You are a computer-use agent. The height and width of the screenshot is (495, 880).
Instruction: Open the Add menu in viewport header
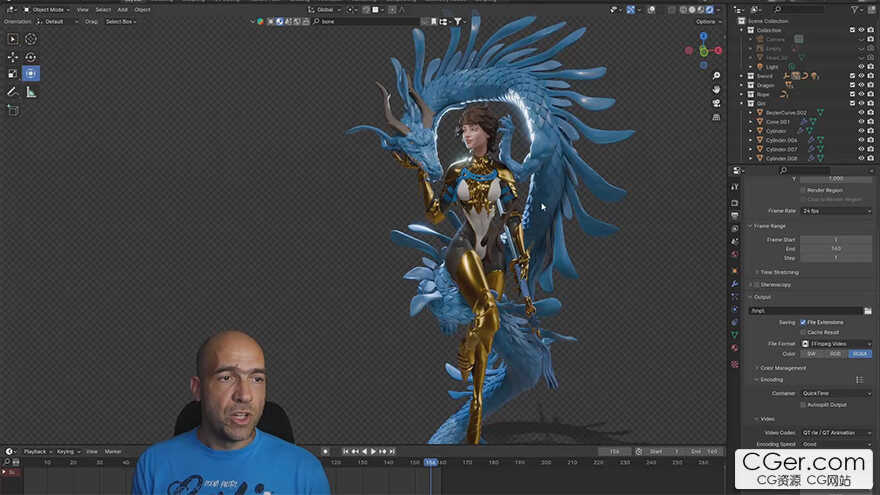[x=122, y=10]
